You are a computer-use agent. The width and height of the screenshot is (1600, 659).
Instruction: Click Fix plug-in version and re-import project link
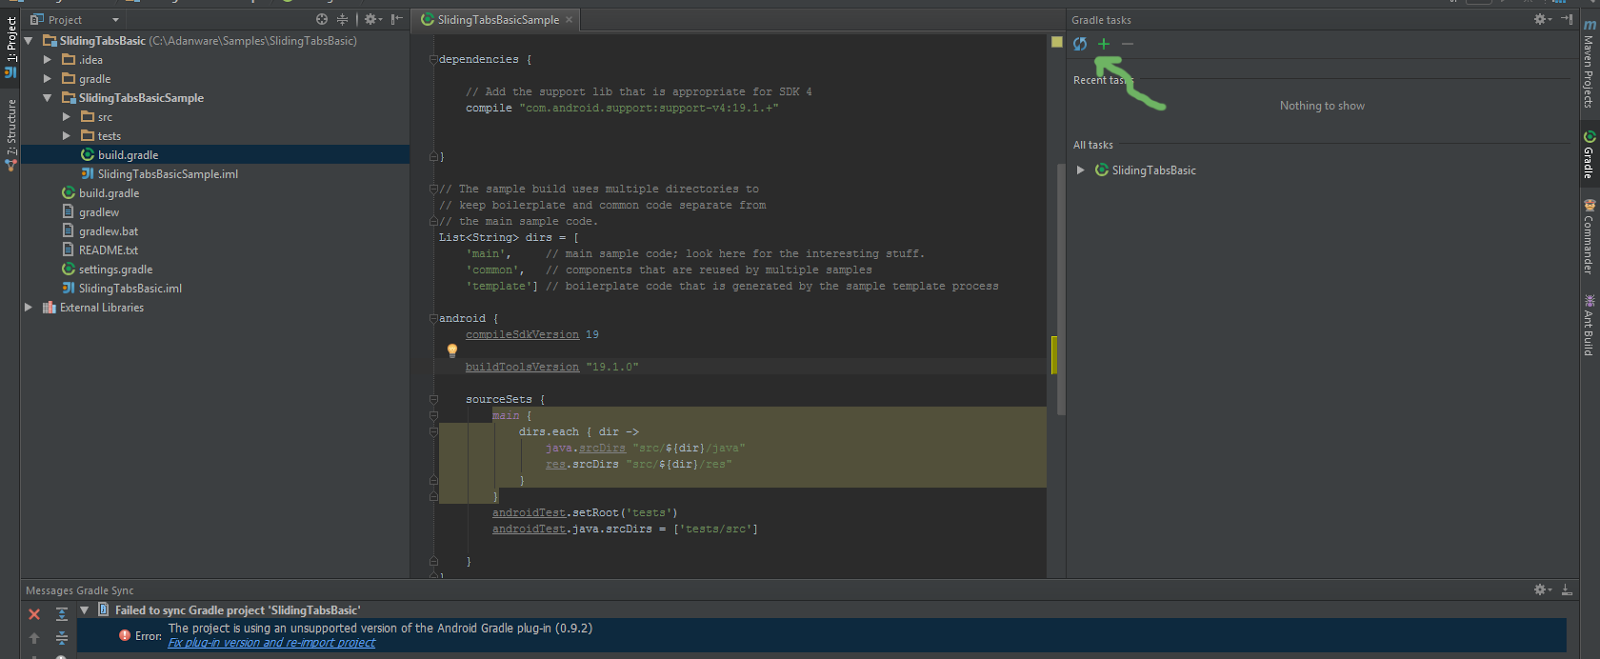click(x=271, y=643)
